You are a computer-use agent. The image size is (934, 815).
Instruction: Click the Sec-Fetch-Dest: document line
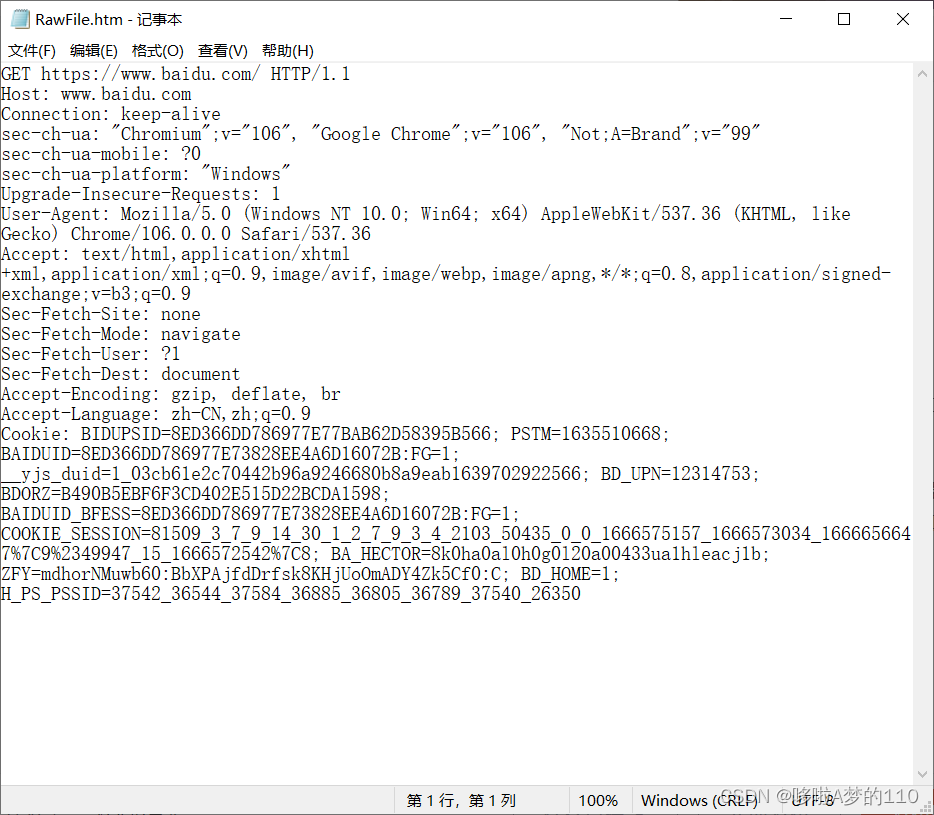tap(120, 374)
